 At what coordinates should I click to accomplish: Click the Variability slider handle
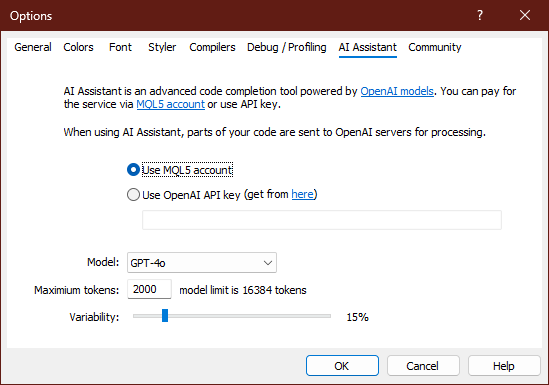coord(165,315)
